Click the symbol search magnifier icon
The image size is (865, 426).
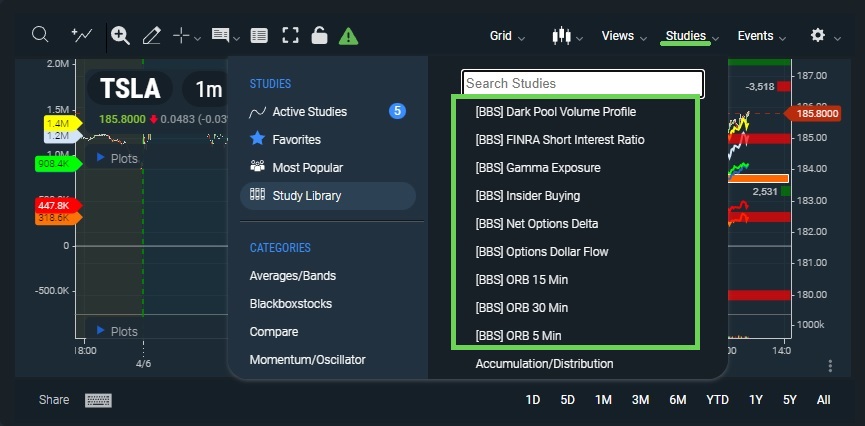coord(40,35)
